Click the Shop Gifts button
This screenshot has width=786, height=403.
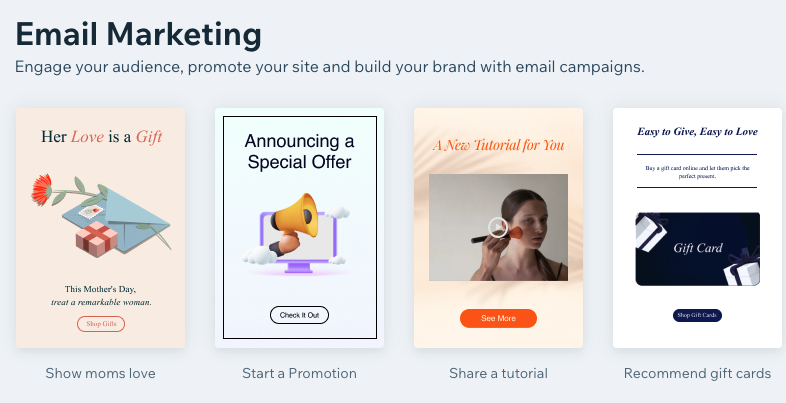(x=101, y=324)
